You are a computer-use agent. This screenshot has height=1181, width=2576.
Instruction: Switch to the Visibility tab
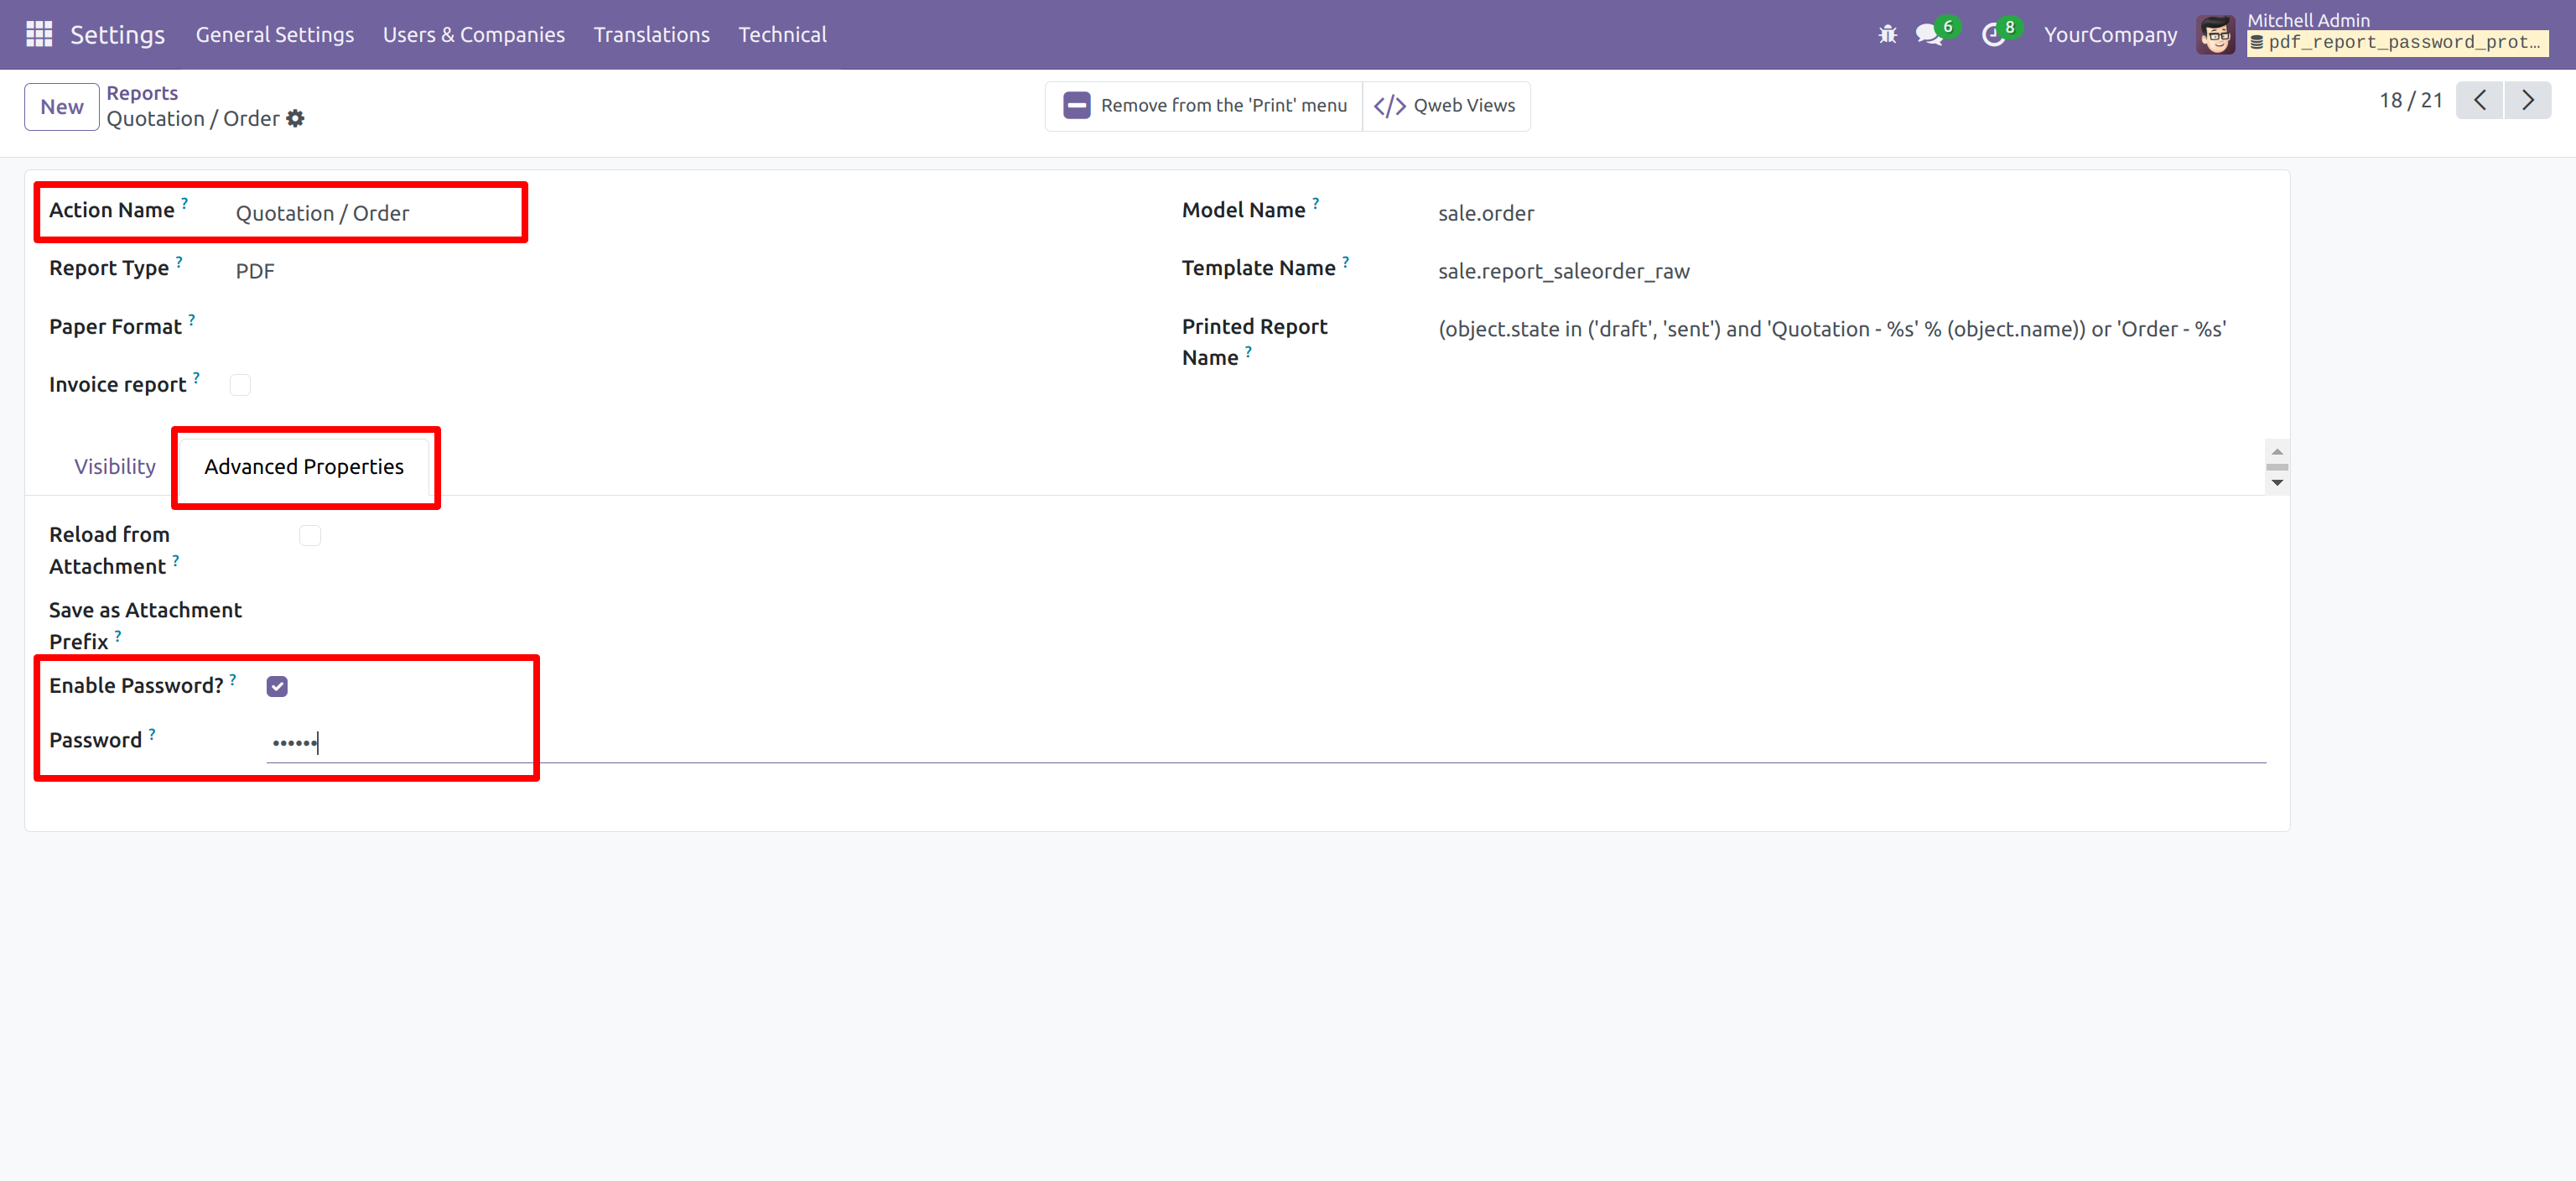(x=115, y=467)
